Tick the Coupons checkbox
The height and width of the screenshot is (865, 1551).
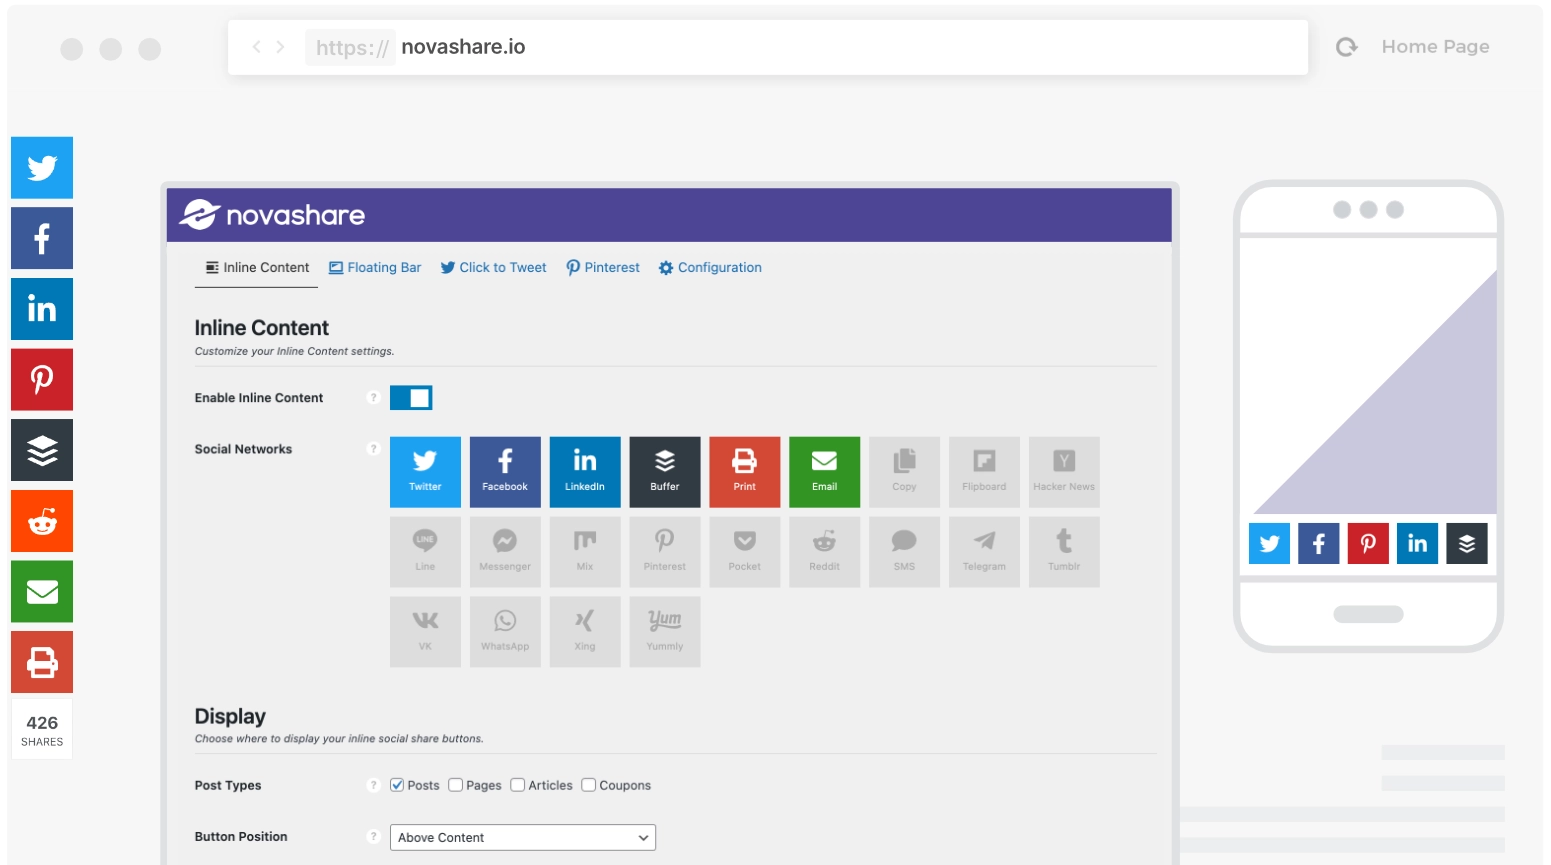[589, 785]
